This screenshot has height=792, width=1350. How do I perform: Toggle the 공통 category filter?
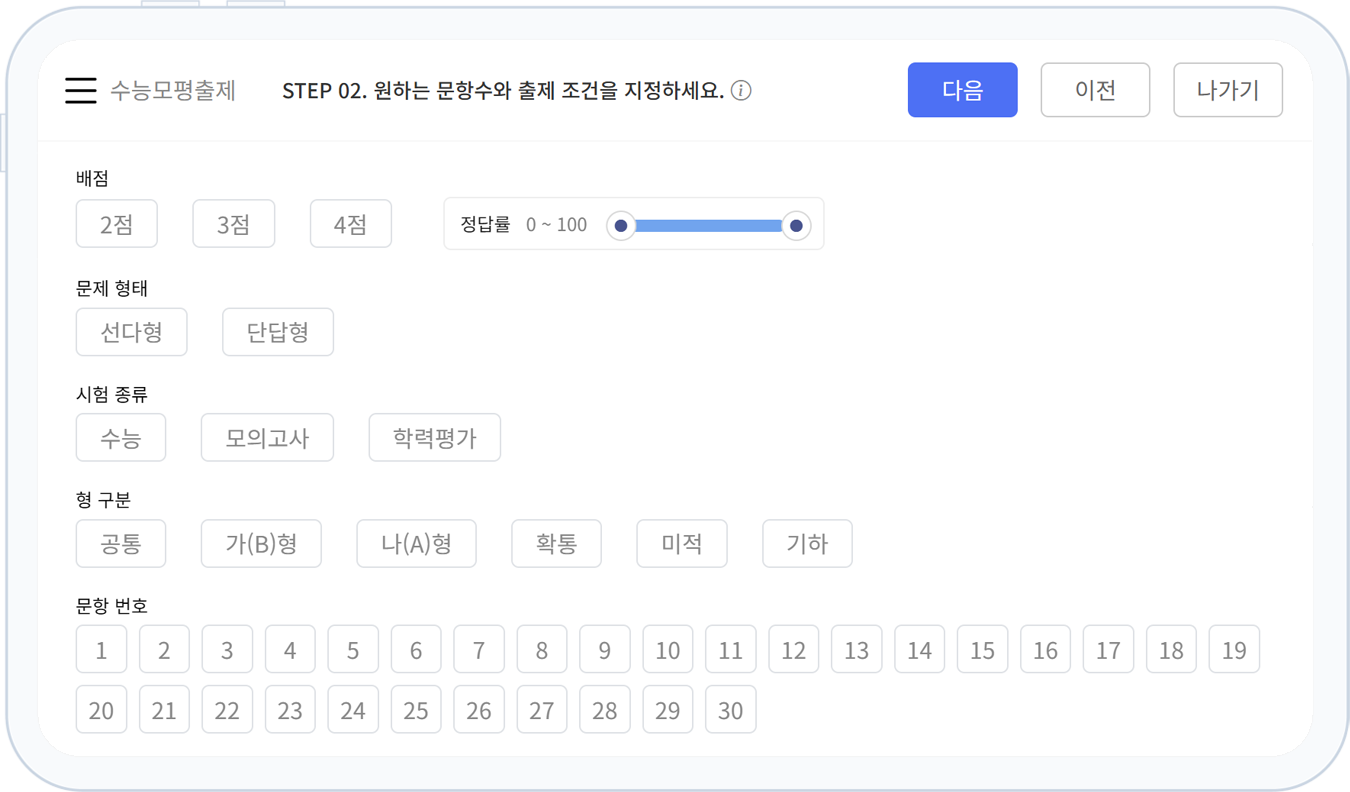121,543
